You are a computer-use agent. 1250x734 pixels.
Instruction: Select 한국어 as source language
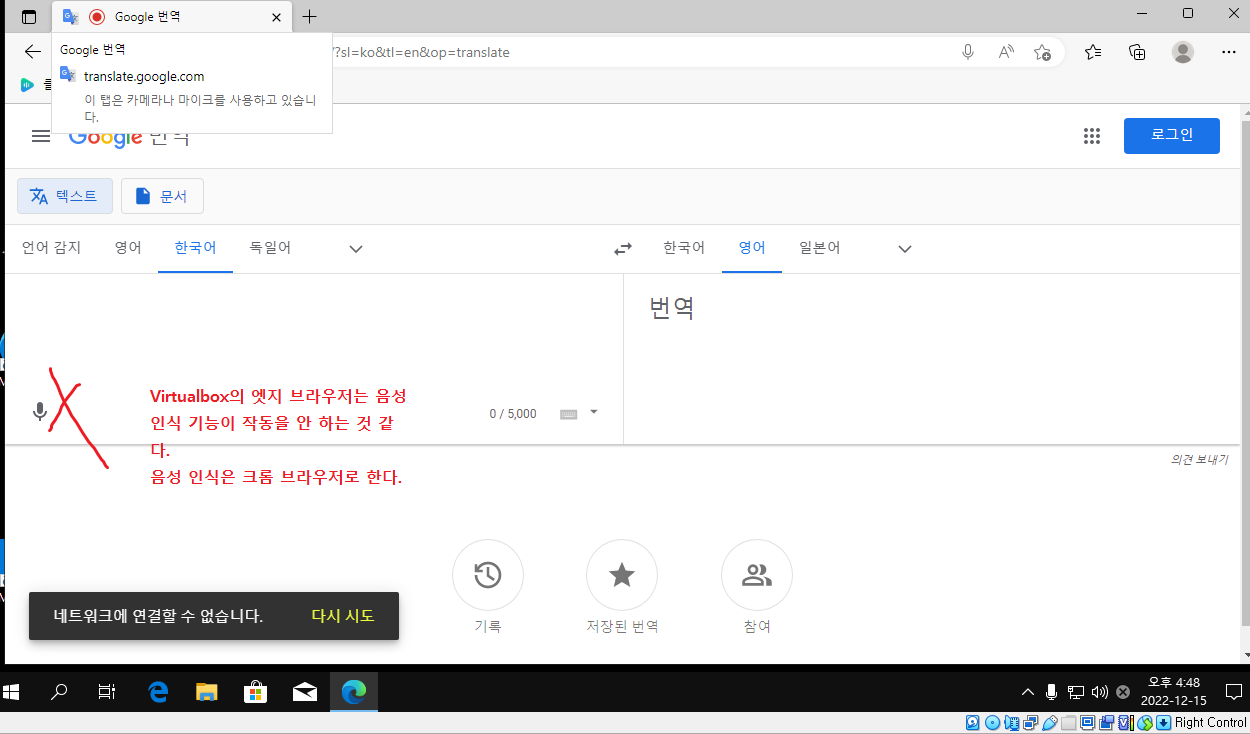coord(195,248)
